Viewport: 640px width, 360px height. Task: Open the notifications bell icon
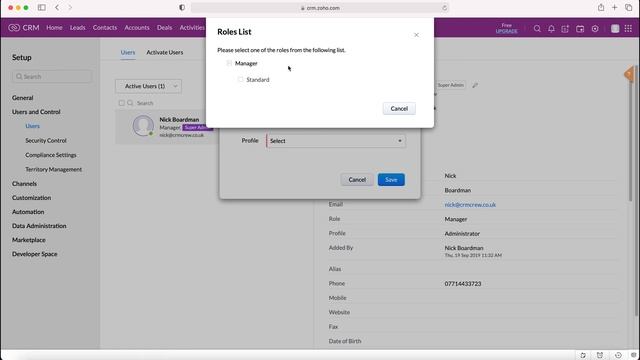click(551, 29)
